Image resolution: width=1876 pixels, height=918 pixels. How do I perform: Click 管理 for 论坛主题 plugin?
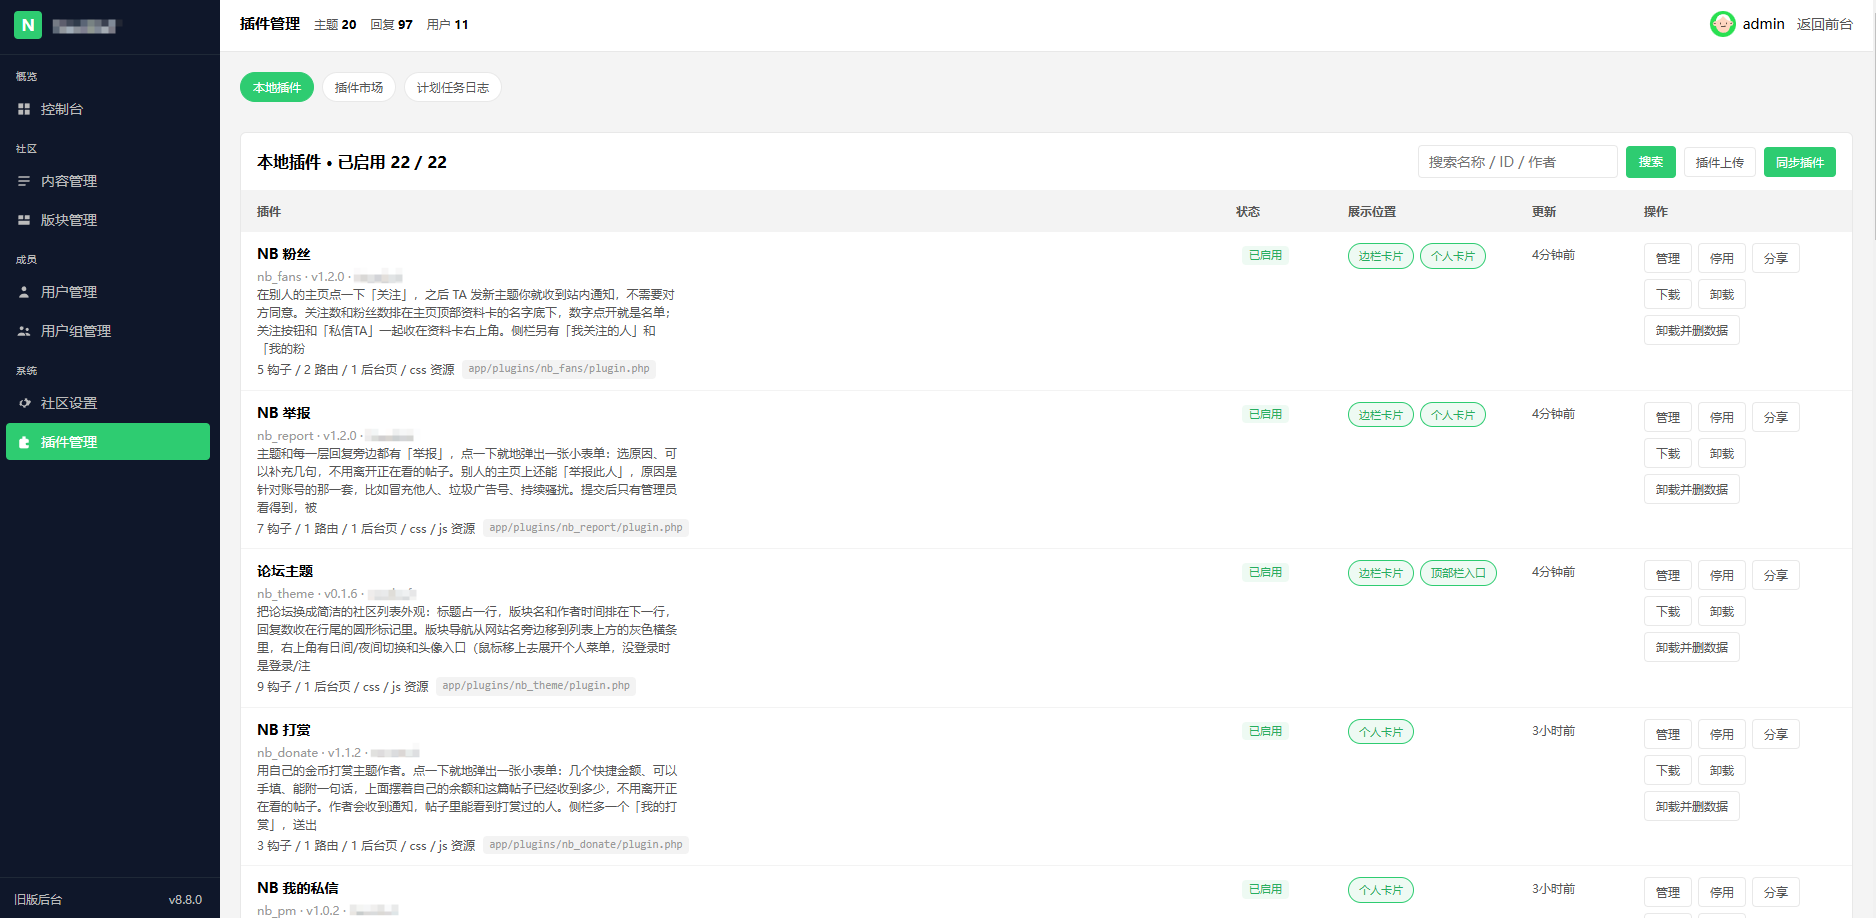point(1668,575)
